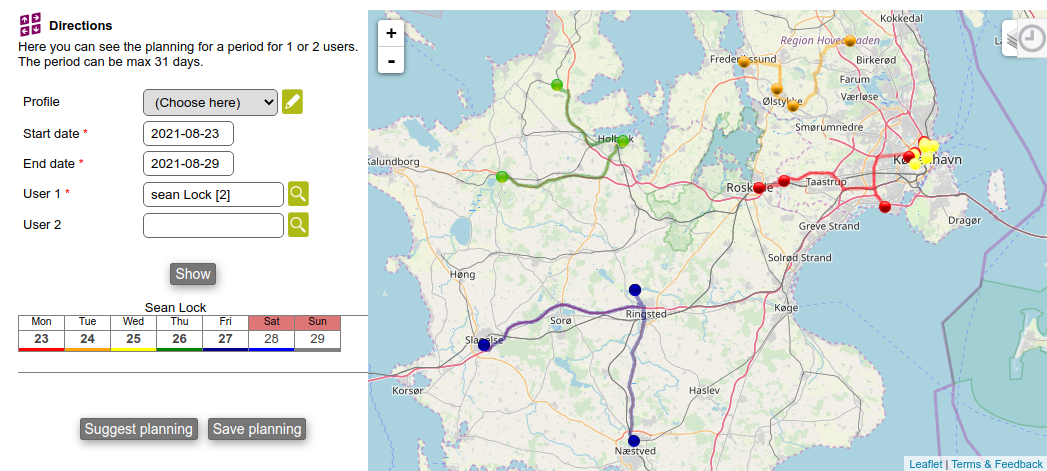The image size is (1047, 471).
Task: Click the green pencil edit profile icon
Action: (x=292, y=102)
